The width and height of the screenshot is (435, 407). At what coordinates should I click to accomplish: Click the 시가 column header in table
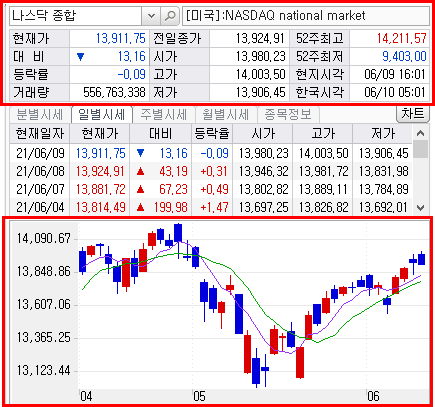263,134
